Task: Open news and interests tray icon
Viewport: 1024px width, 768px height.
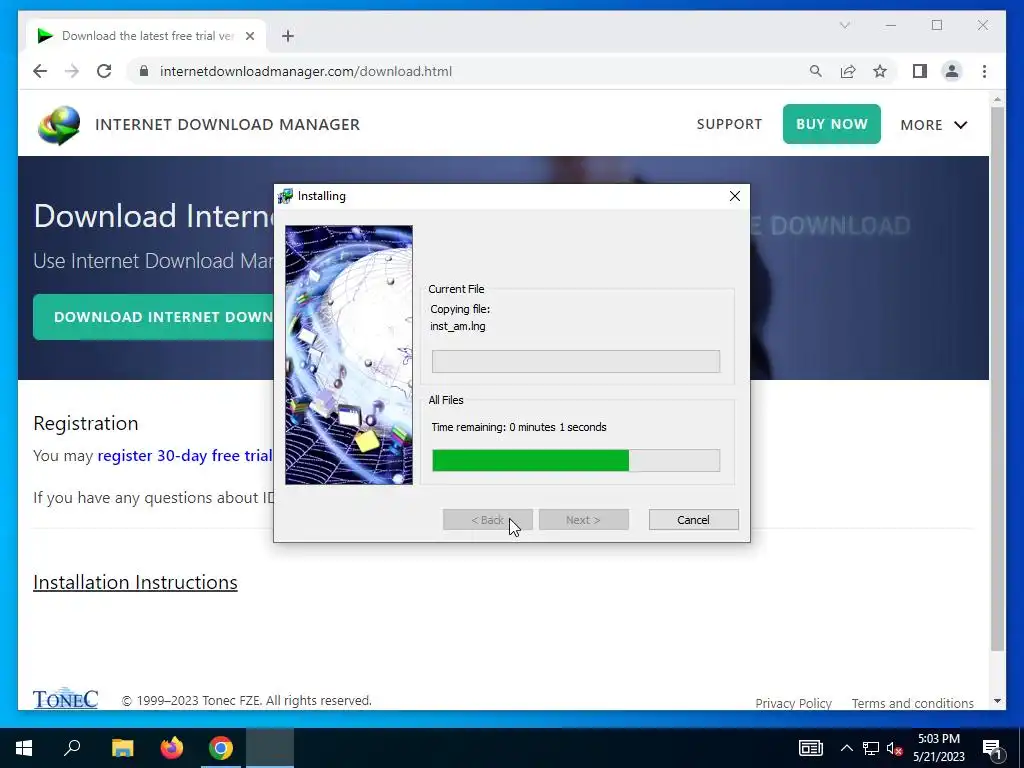Action: click(810, 748)
